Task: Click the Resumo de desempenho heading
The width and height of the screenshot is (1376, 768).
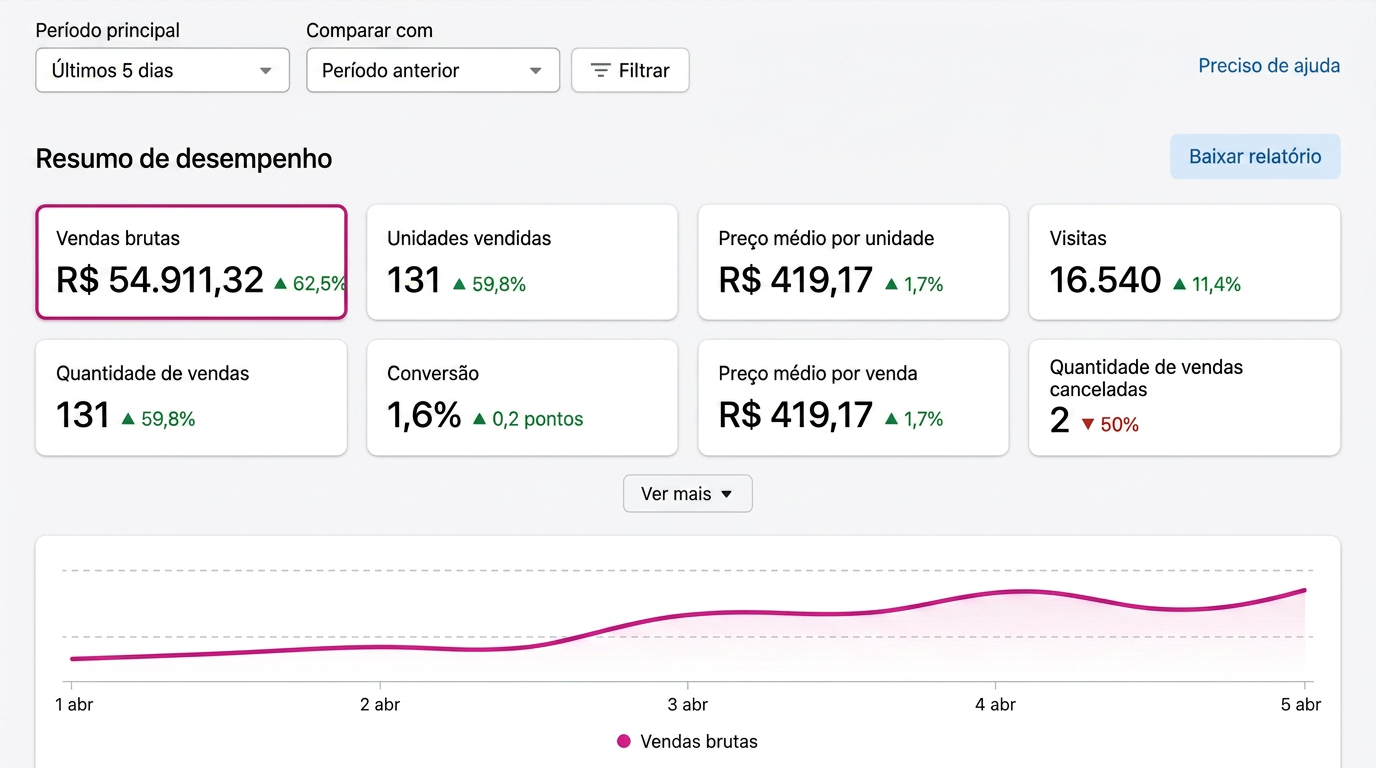Action: coord(184,159)
